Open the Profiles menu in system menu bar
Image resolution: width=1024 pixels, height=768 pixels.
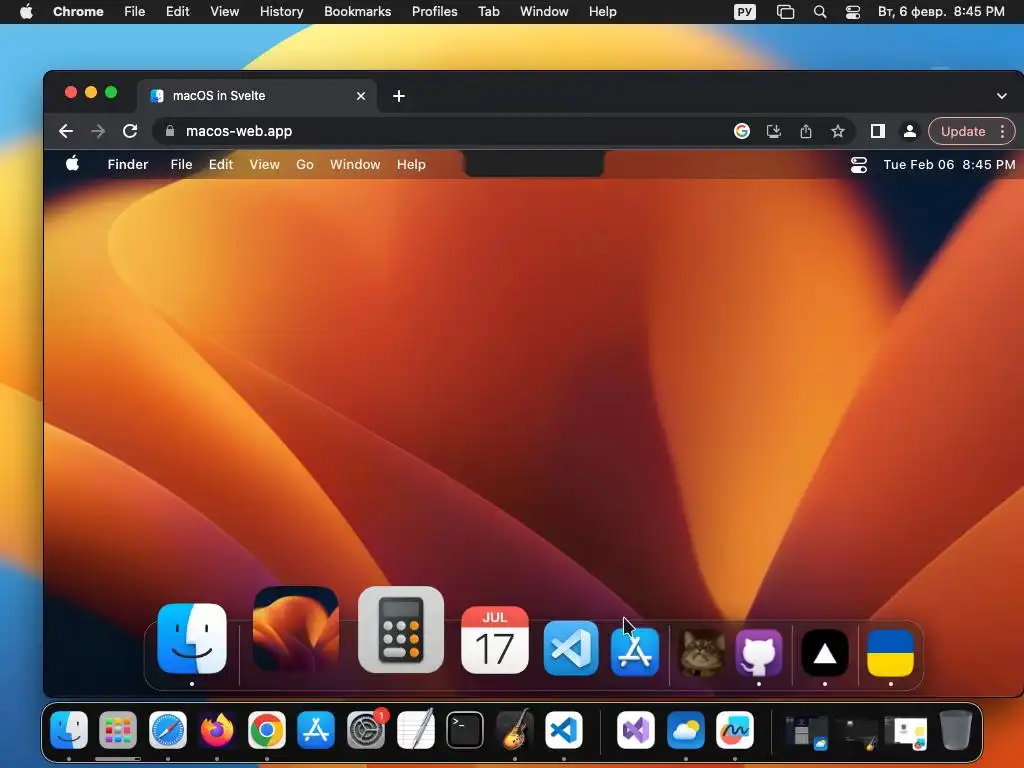click(x=434, y=12)
